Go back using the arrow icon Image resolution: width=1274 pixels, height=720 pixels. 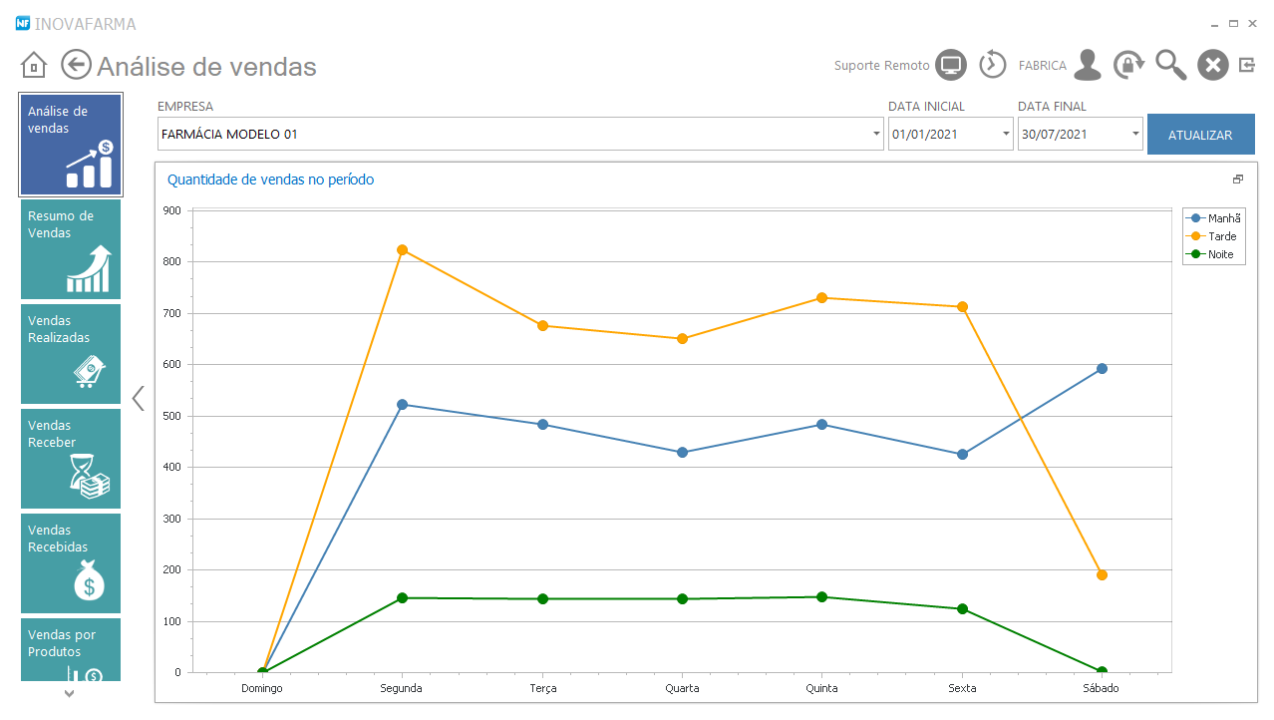tap(76, 65)
